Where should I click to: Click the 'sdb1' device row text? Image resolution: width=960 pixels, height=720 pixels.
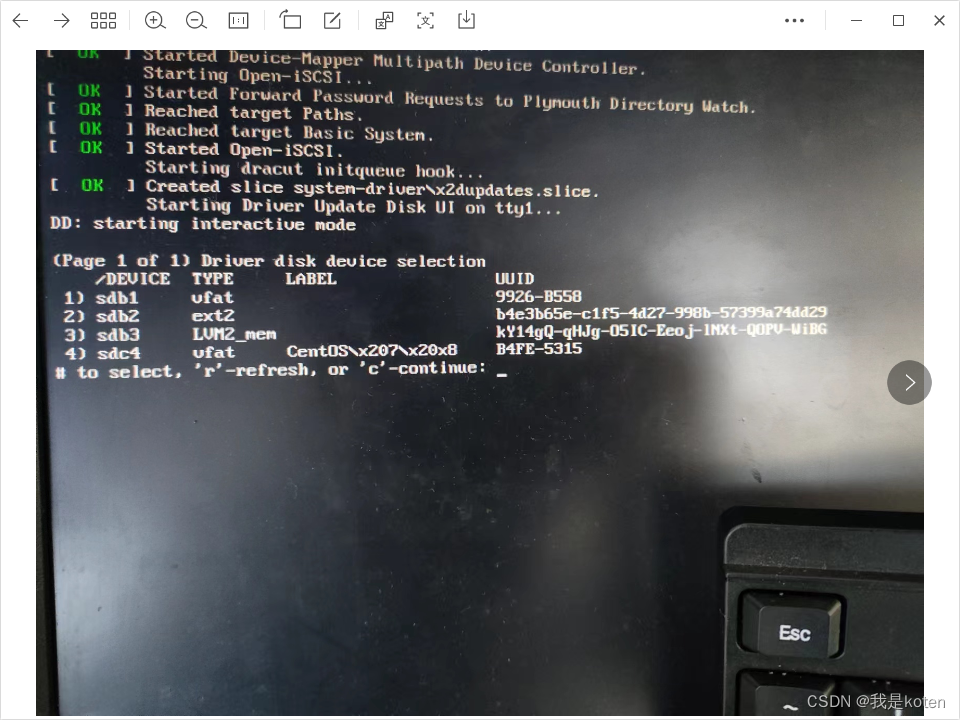tap(116, 298)
